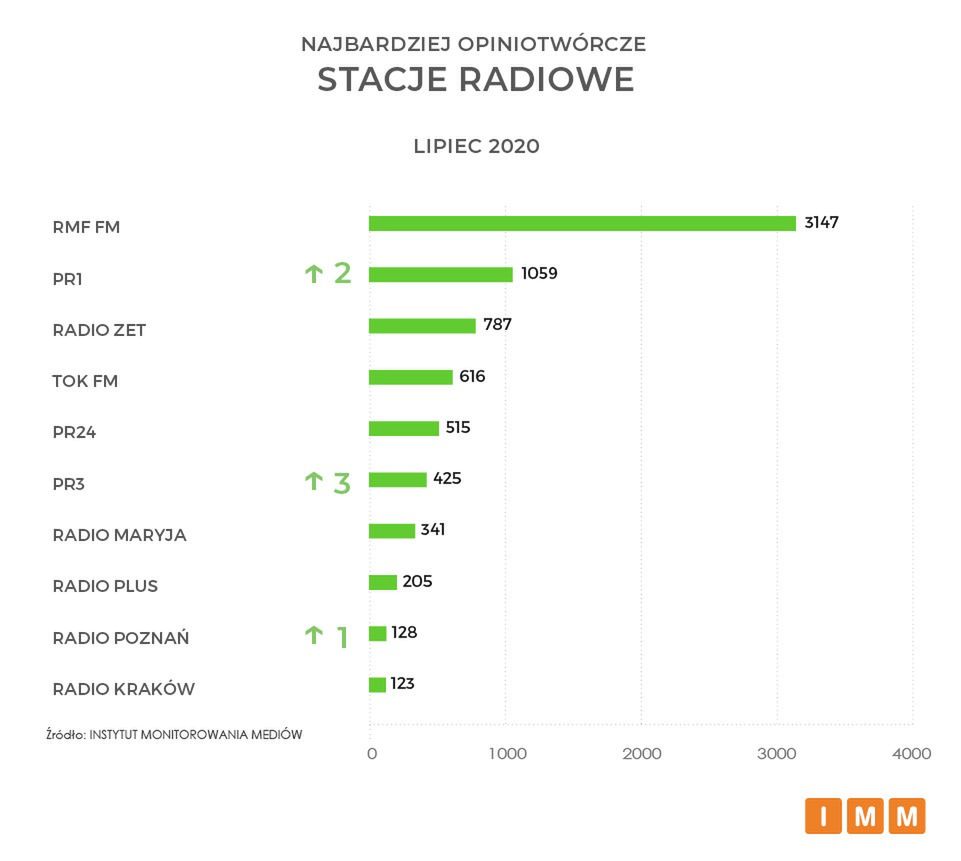
Task: Click the TOK FM label
Action: pos(85,381)
